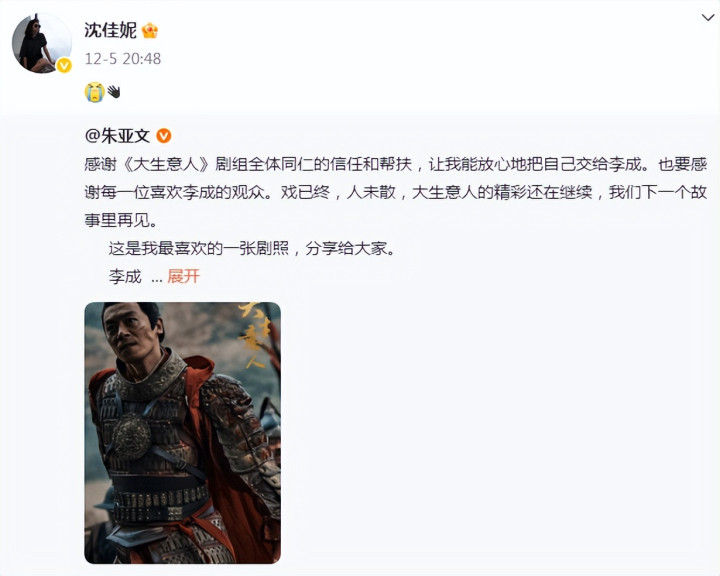Click the text 事里再见

point(121,221)
